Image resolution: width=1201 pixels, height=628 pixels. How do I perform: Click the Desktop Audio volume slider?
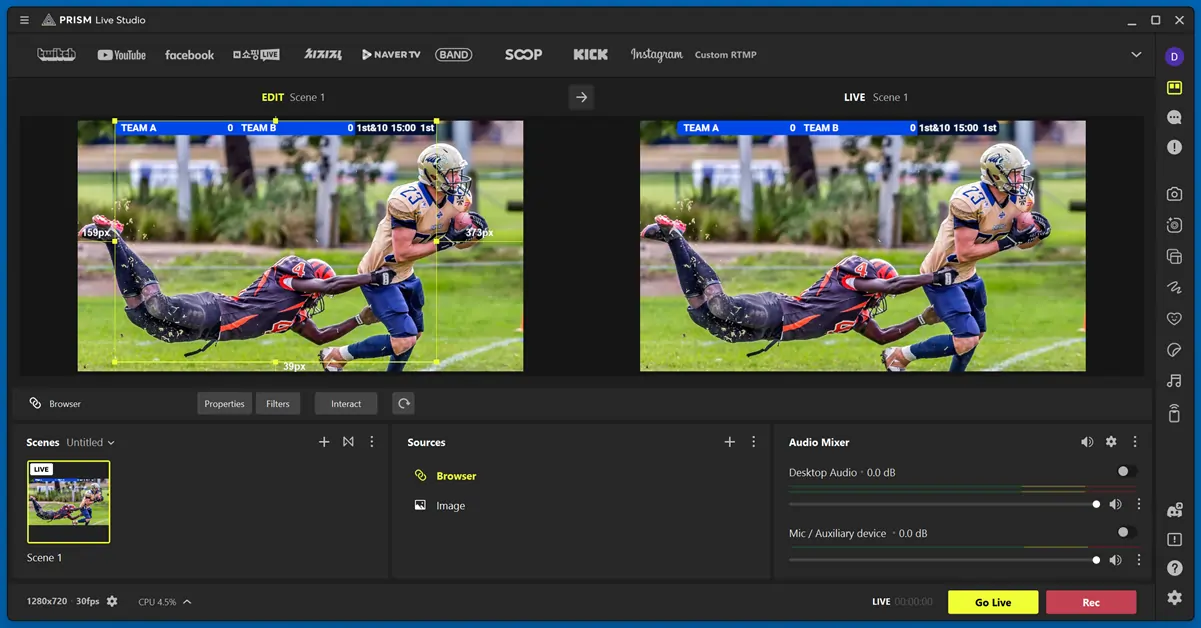942,505
